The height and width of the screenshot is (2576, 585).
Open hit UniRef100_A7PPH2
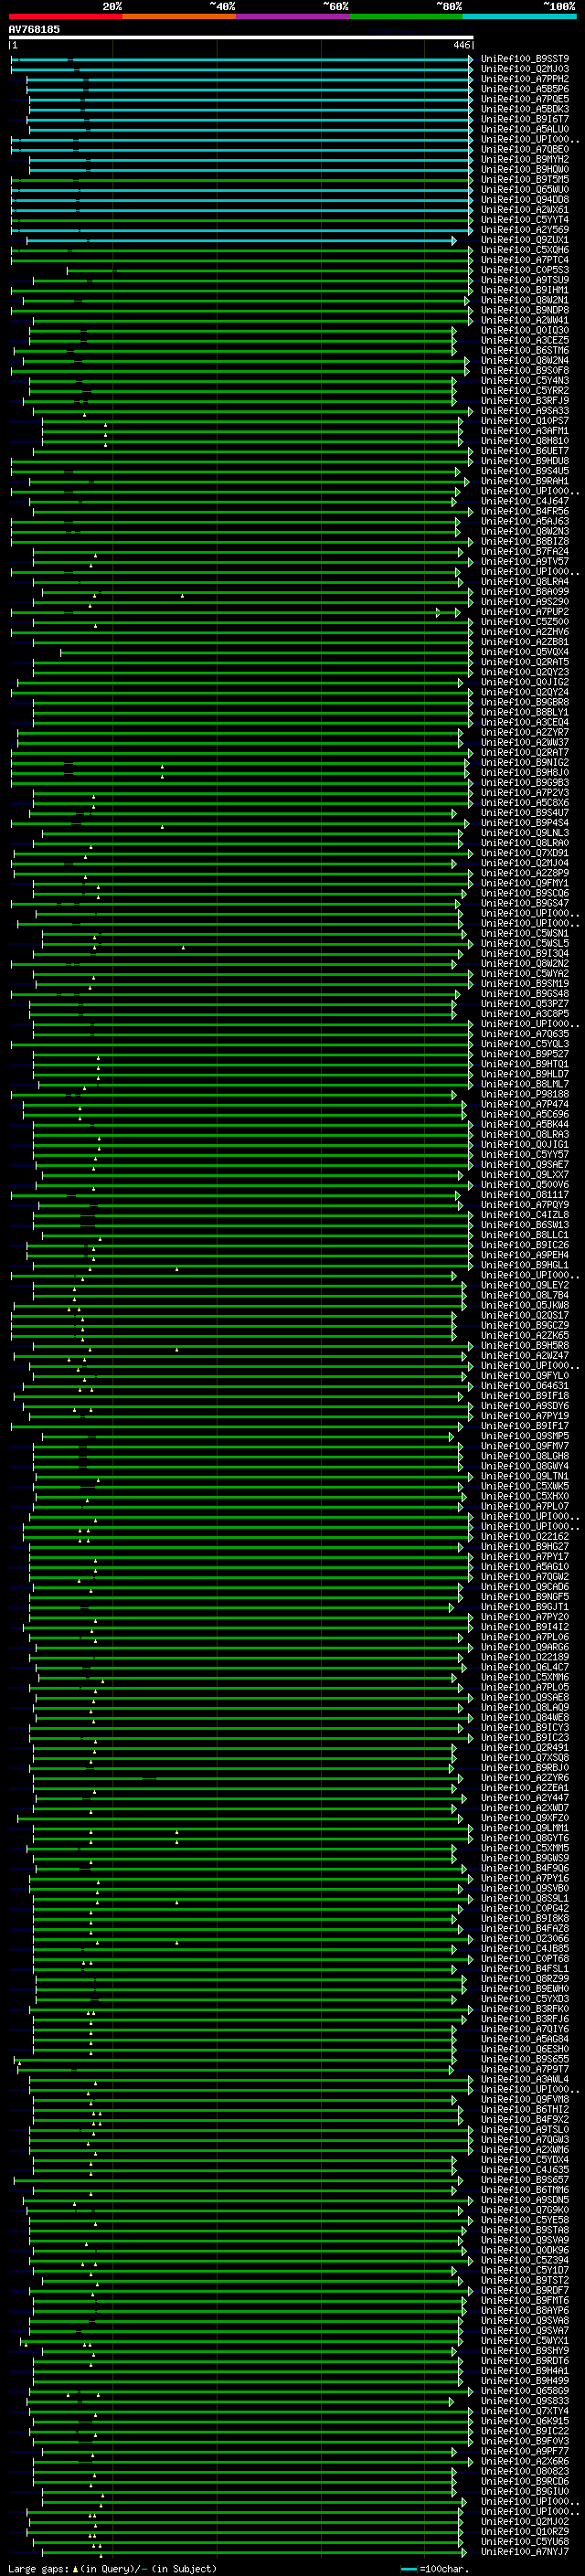coord(525,79)
